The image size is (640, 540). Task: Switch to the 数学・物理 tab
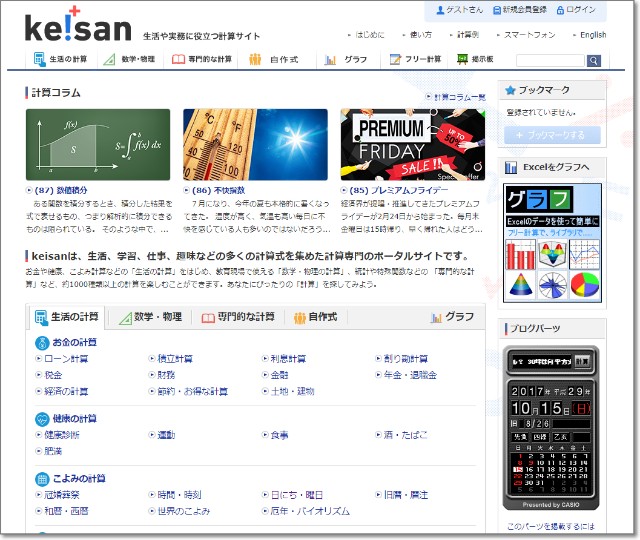(148, 317)
